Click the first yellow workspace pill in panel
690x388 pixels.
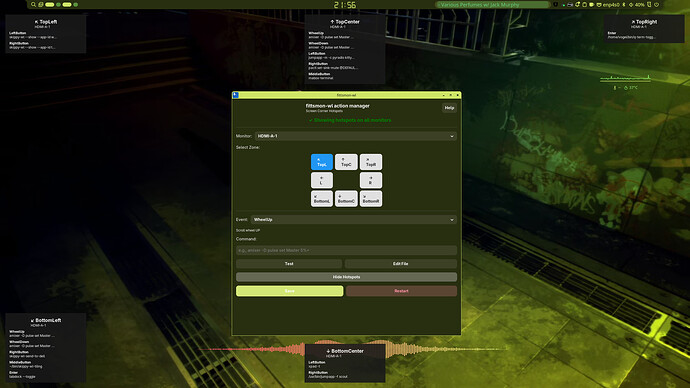tap(50, 4)
